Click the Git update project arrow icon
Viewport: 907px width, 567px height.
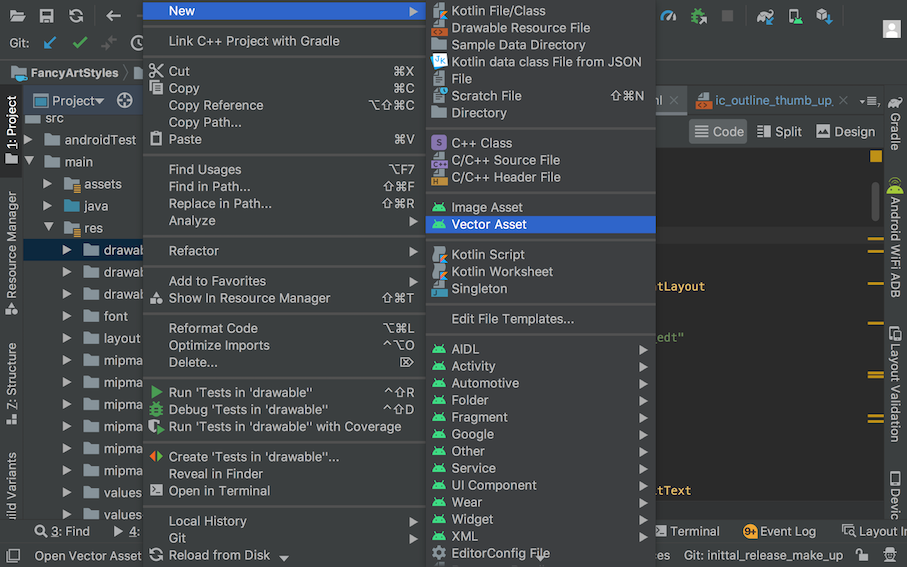tap(50, 43)
